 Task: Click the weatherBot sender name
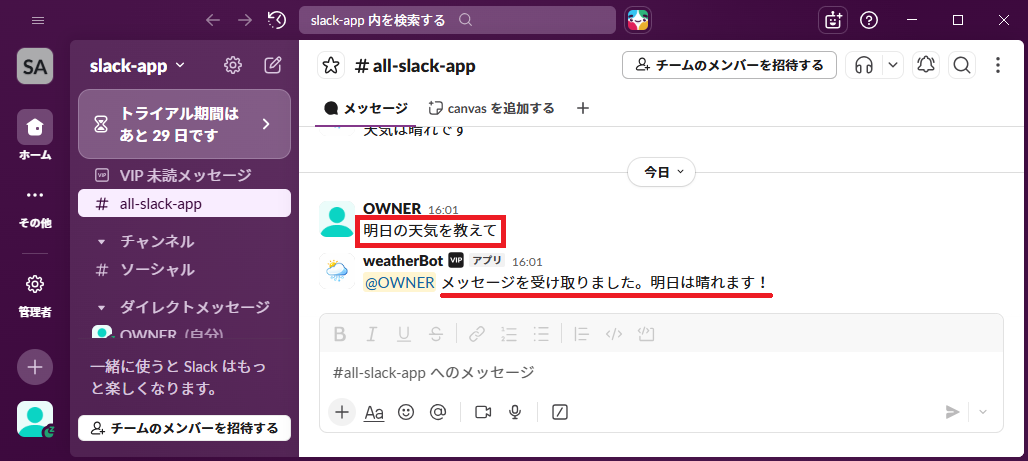point(403,260)
